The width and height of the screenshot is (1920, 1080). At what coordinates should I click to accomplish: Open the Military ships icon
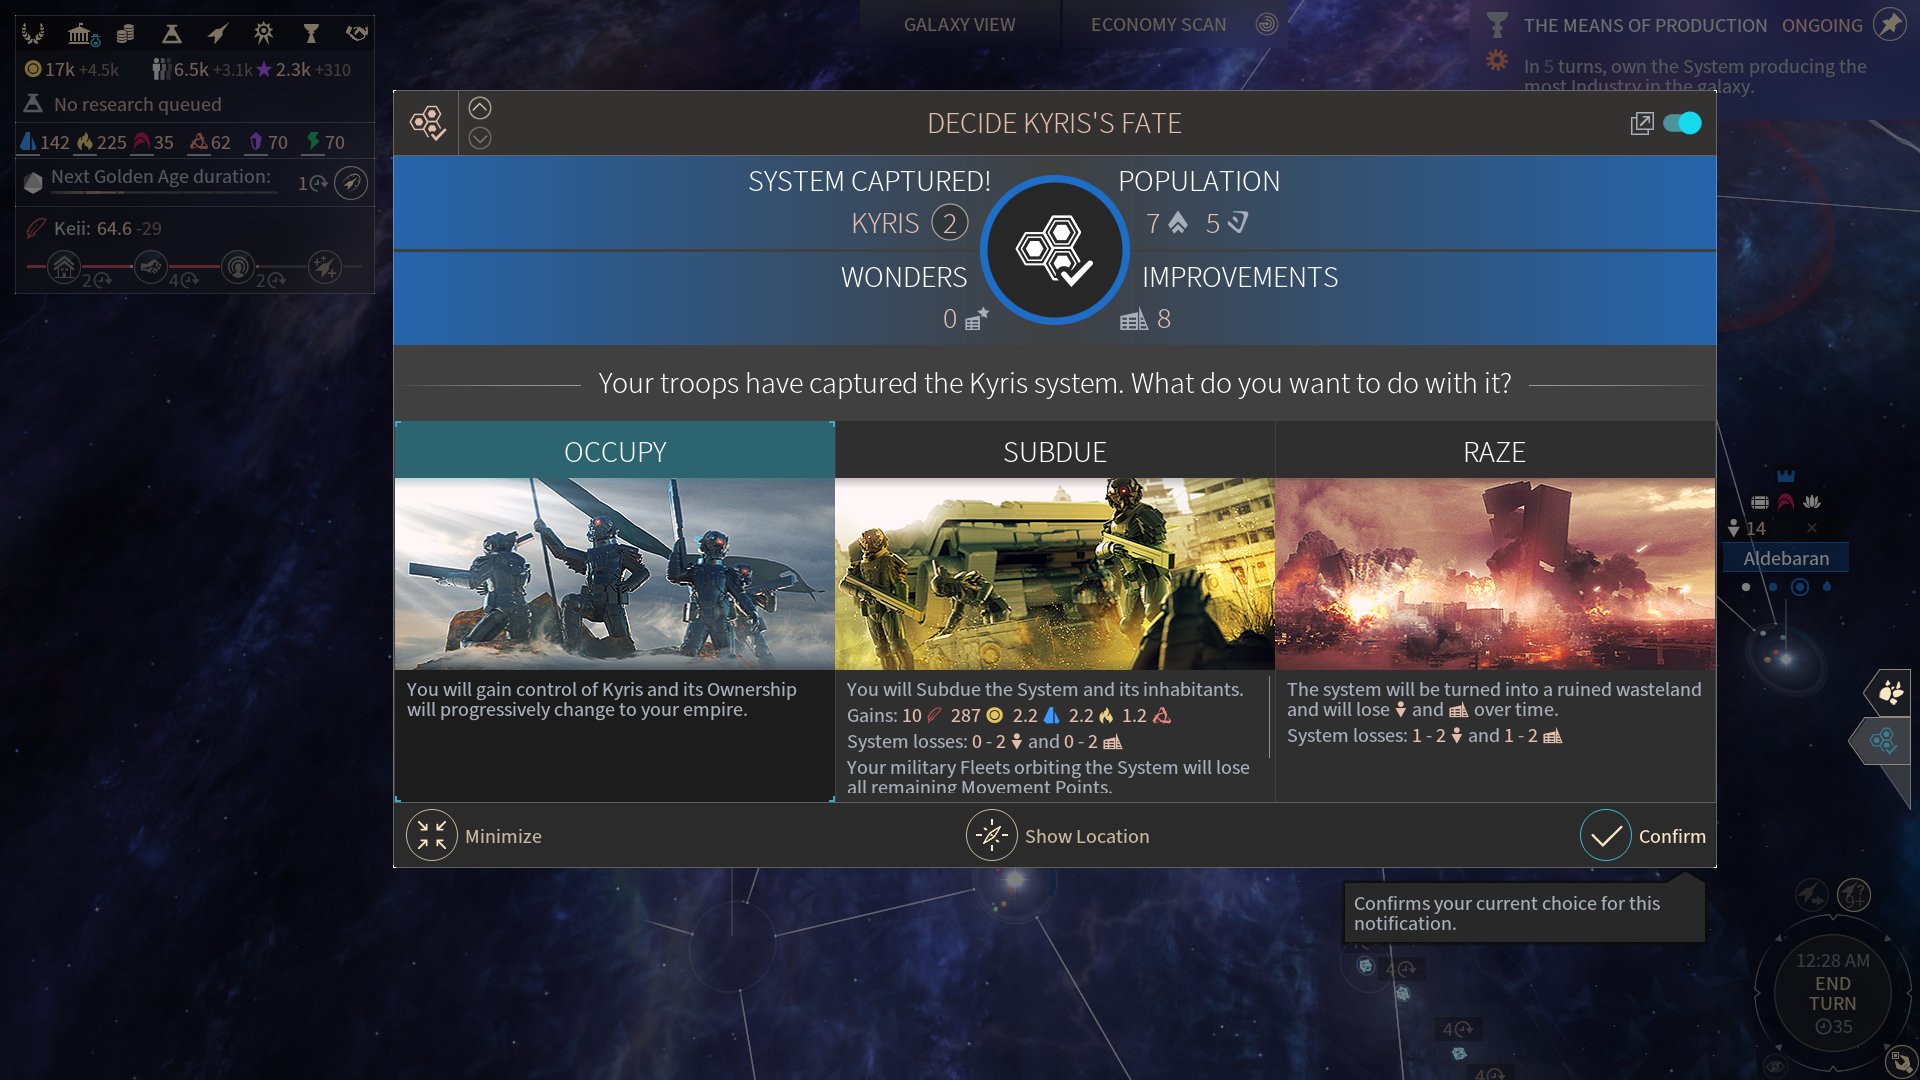point(217,34)
